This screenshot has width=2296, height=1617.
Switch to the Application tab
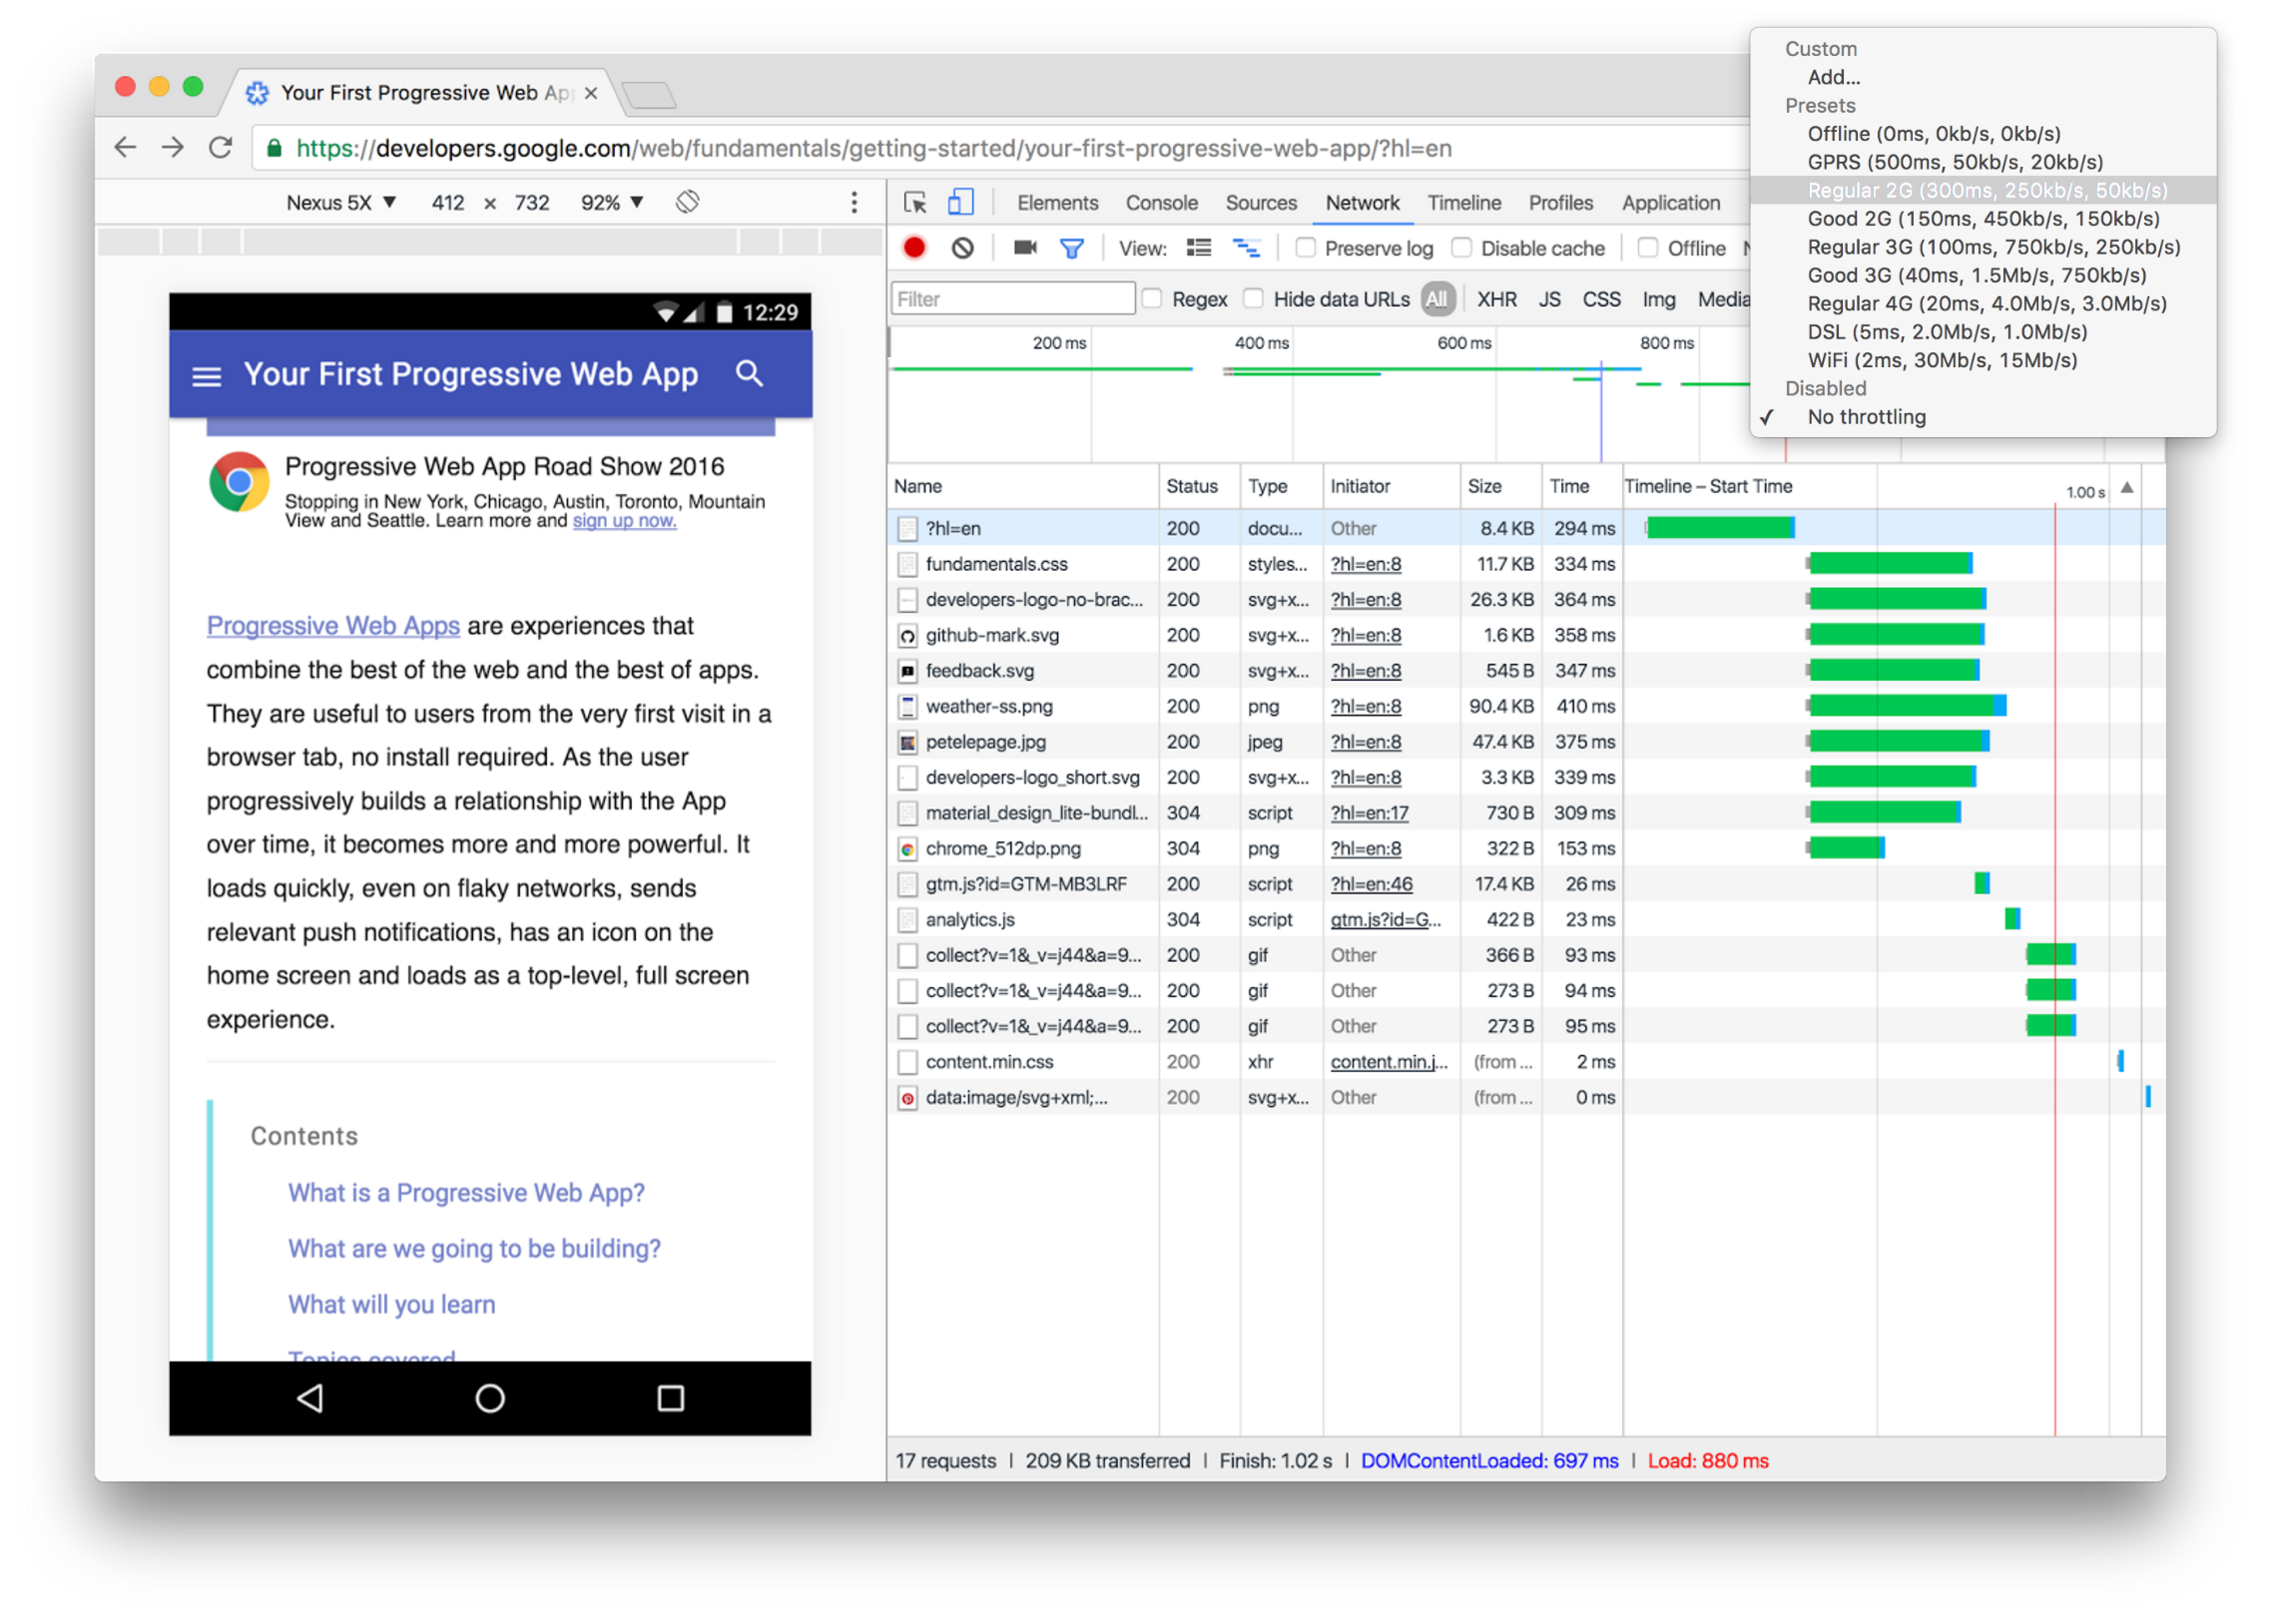(x=1671, y=203)
